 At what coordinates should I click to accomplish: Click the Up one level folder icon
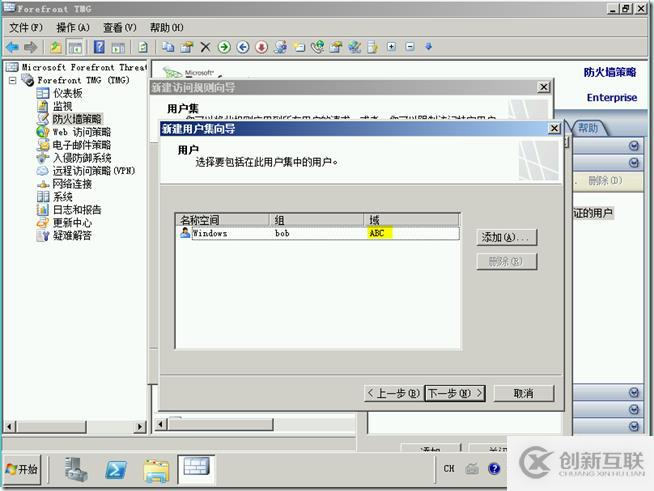click(56, 47)
